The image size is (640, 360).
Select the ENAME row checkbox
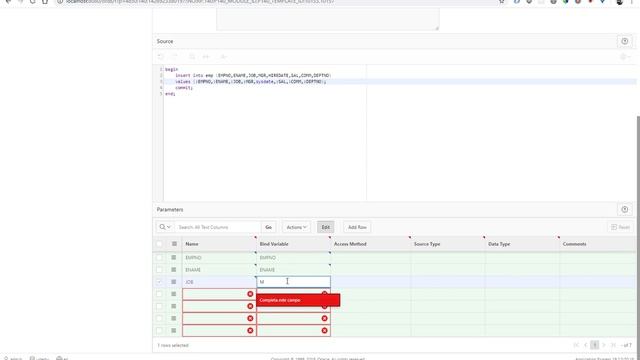159,270
